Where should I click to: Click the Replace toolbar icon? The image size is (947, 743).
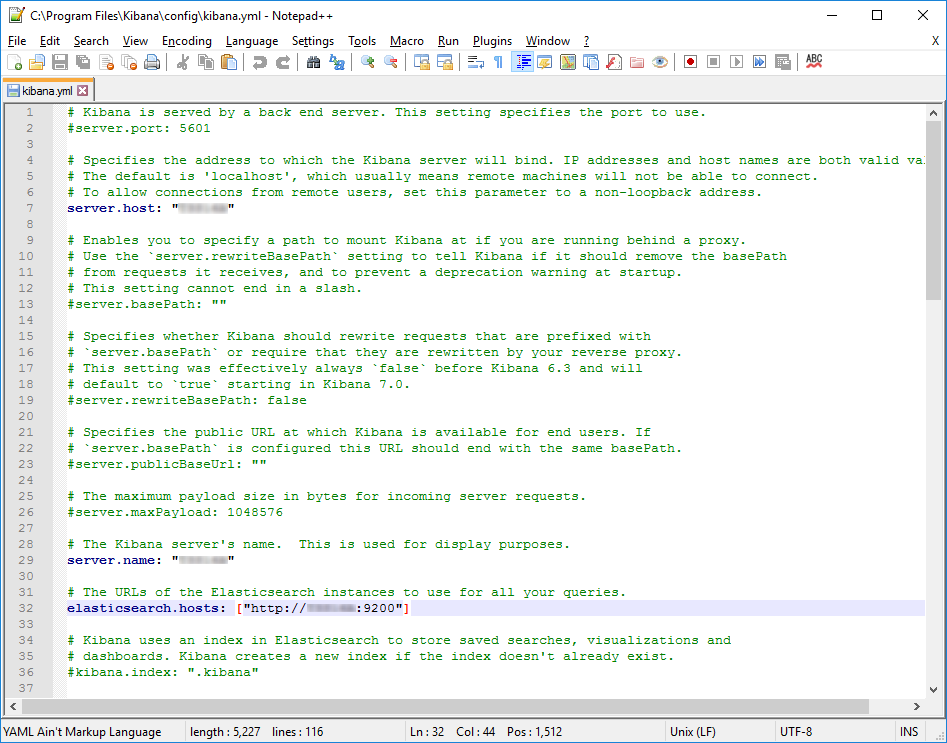tap(337, 62)
